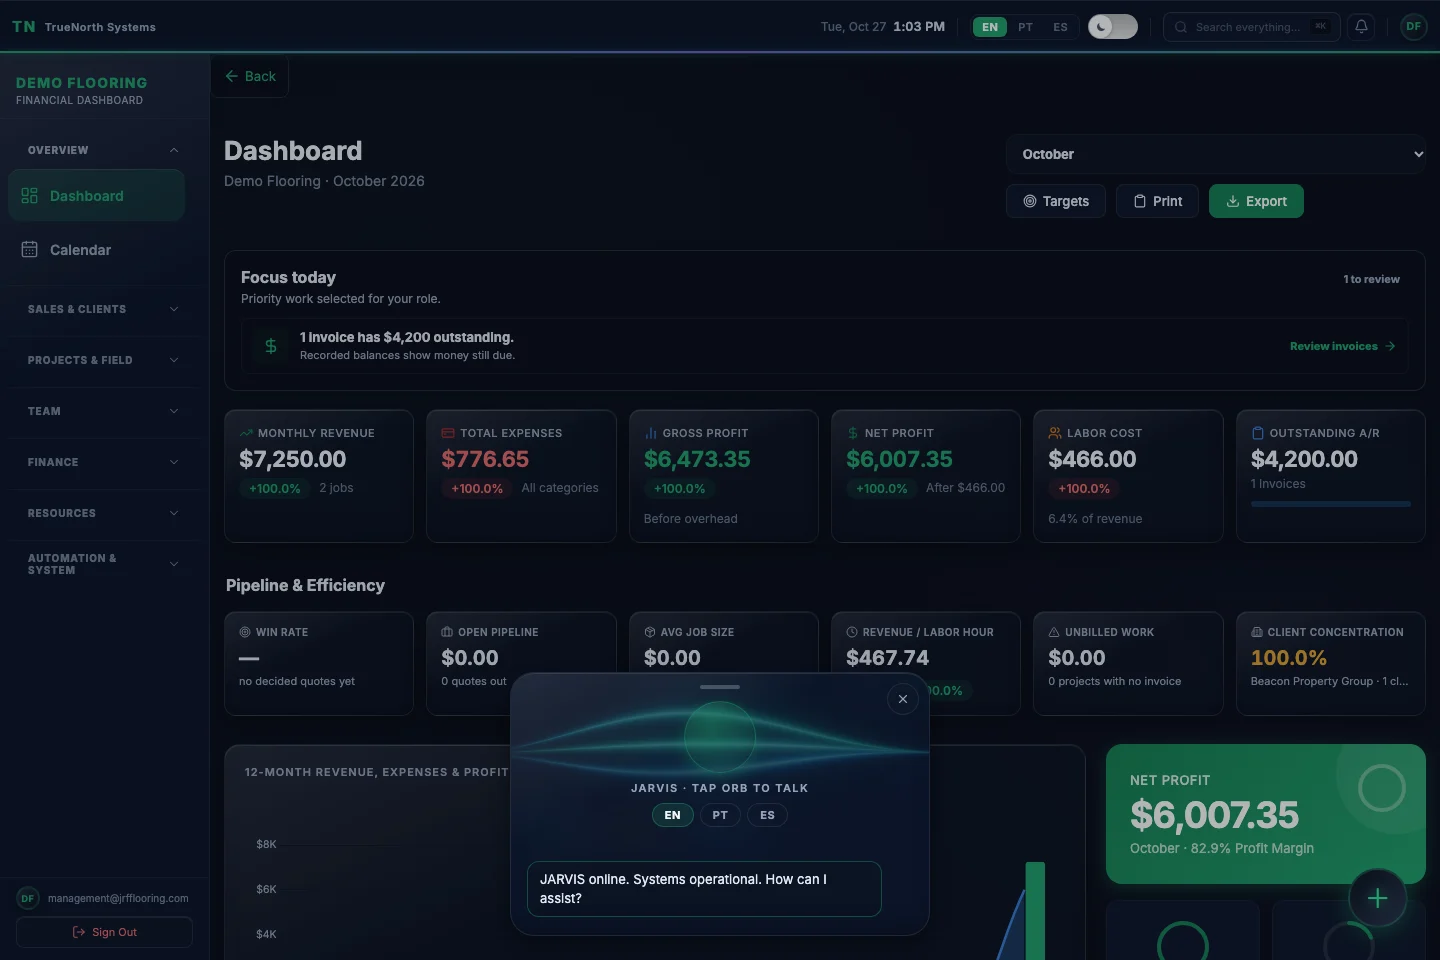The width and height of the screenshot is (1440, 960).
Task: Sign Out of the account
Action: point(105,932)
